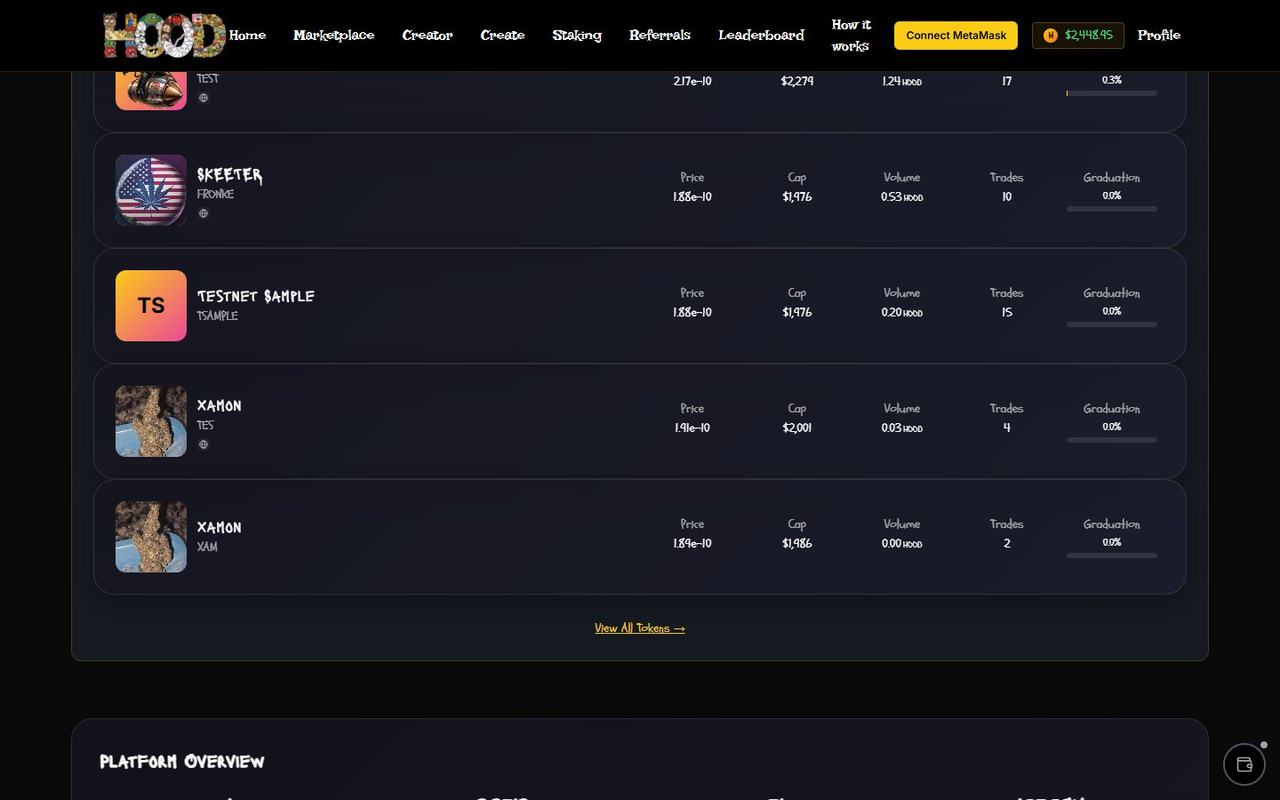Image resolution: width=1280 pixels, height=800 pixels.
Task: Click the XAMON TES graduation progress bar
Action: 1112,440
